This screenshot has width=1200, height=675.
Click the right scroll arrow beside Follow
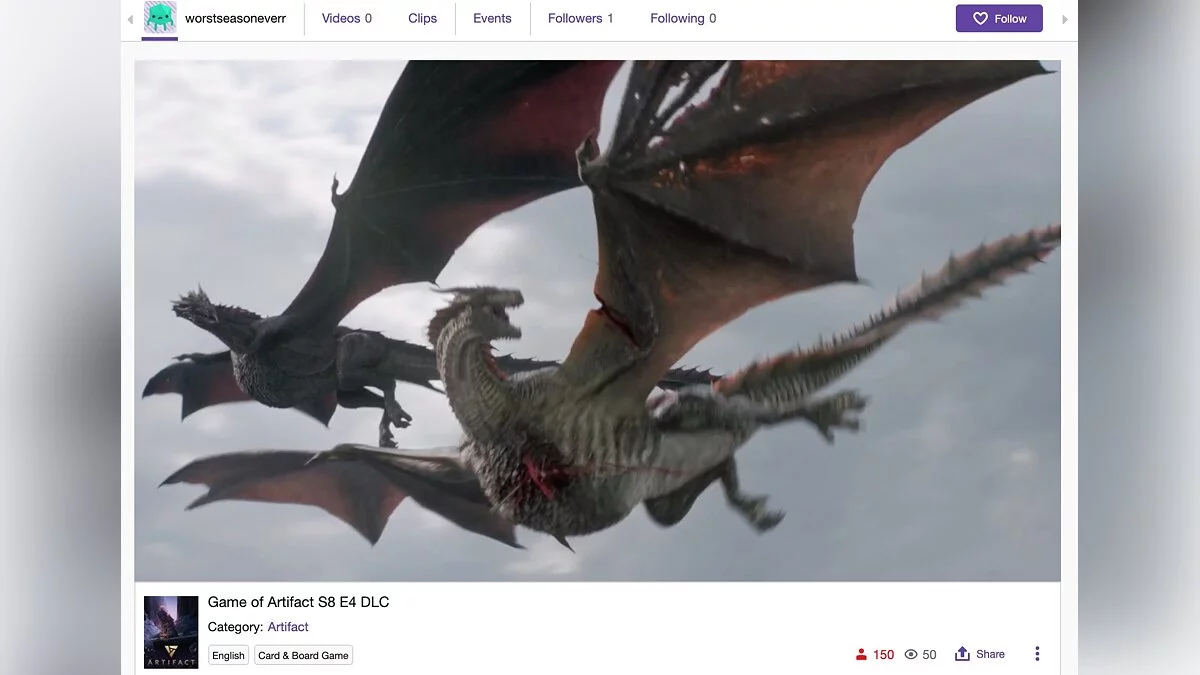[1064, 19]
